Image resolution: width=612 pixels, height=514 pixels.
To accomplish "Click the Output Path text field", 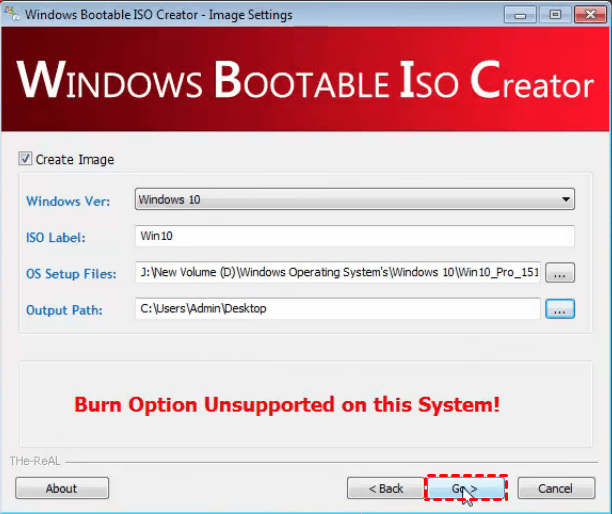I will [338, 309].
